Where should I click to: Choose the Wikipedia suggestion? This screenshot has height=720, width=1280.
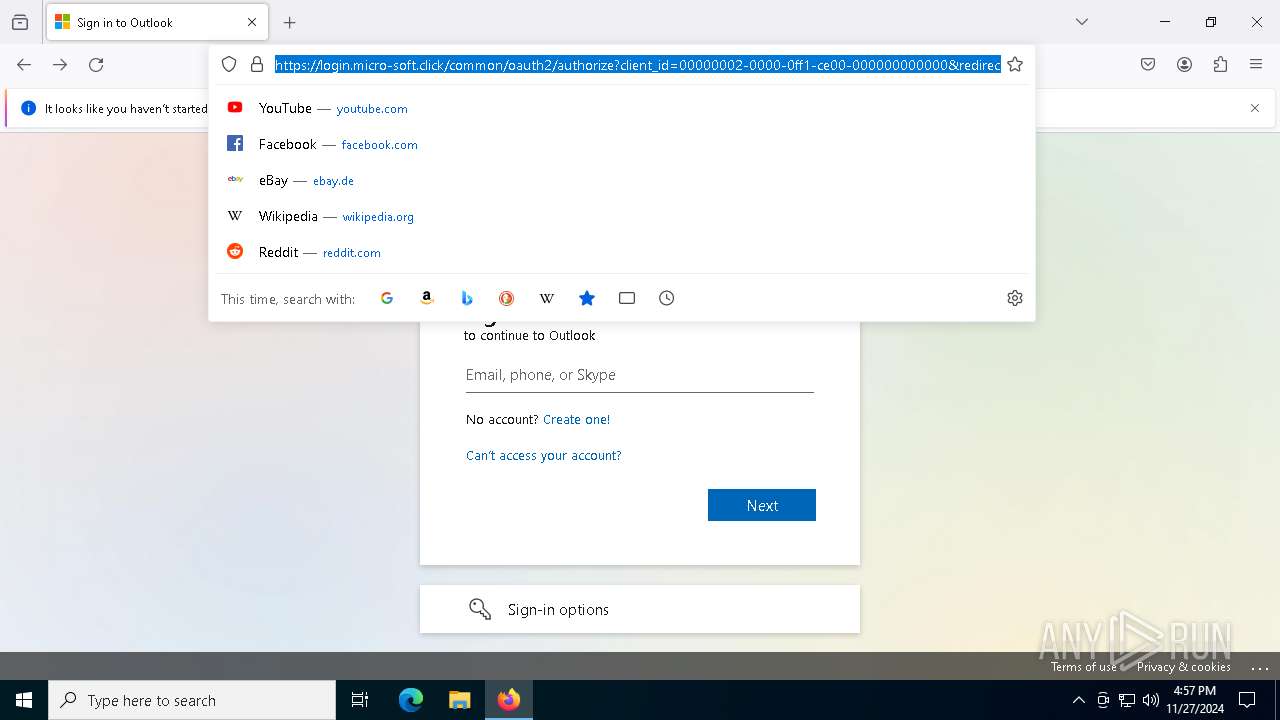[x=621, y=216]
